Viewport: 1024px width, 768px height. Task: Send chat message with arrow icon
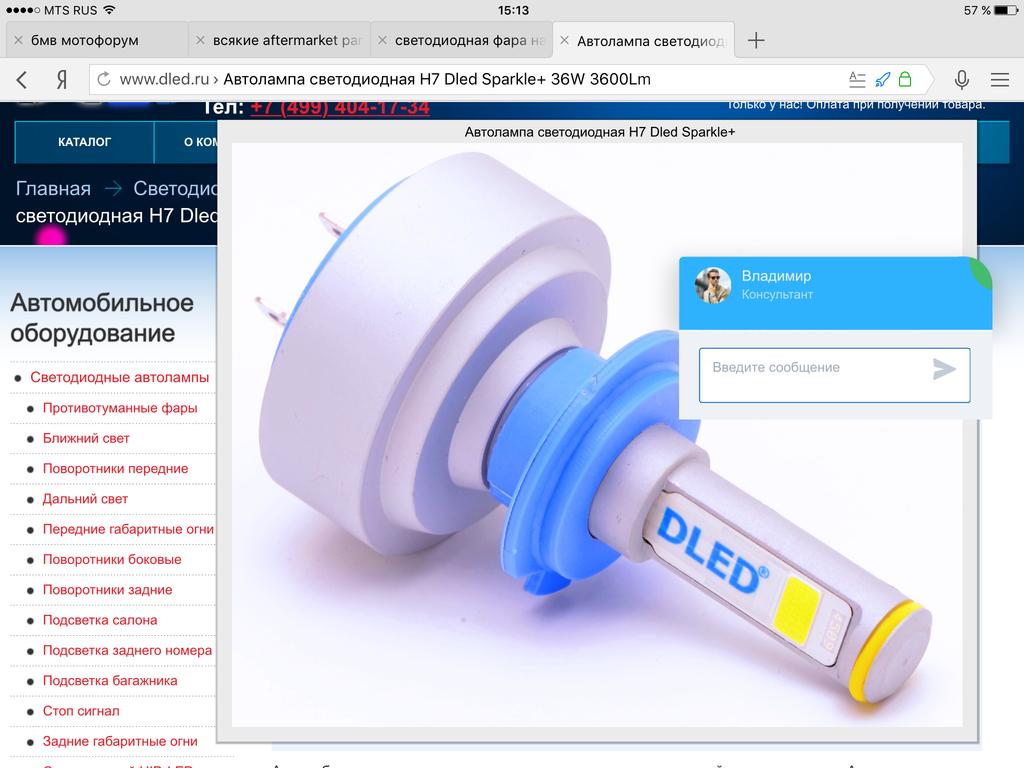coord(944,370)
